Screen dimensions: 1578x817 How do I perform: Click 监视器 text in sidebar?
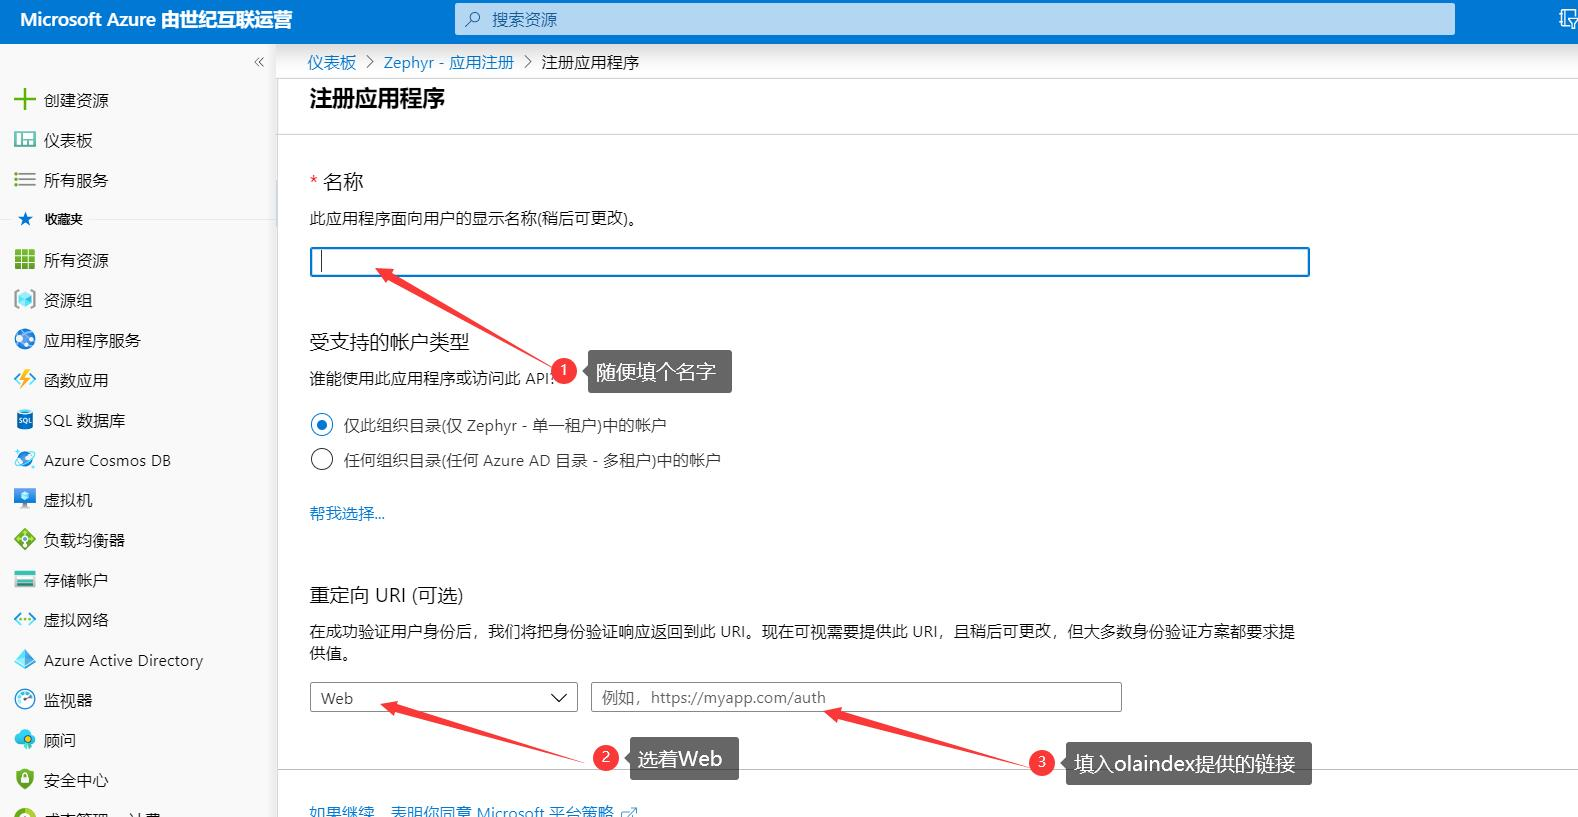click(68, 700)
